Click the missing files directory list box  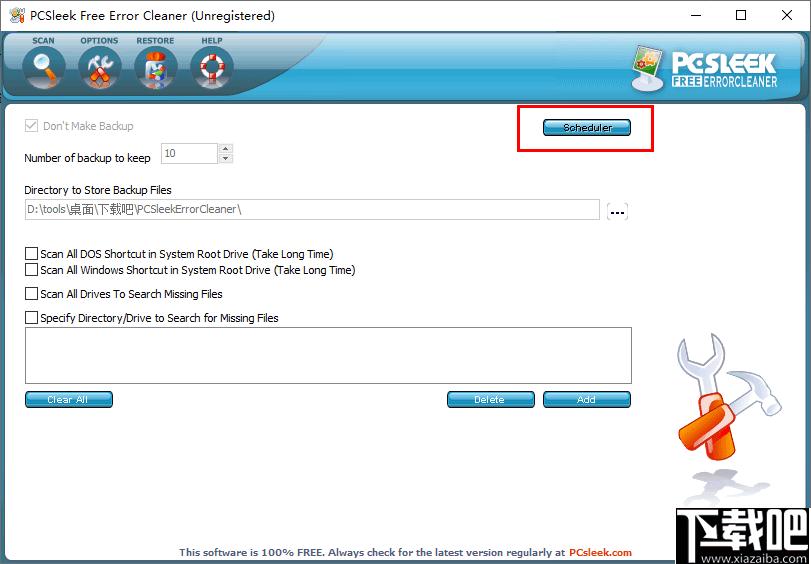(328, 355)
